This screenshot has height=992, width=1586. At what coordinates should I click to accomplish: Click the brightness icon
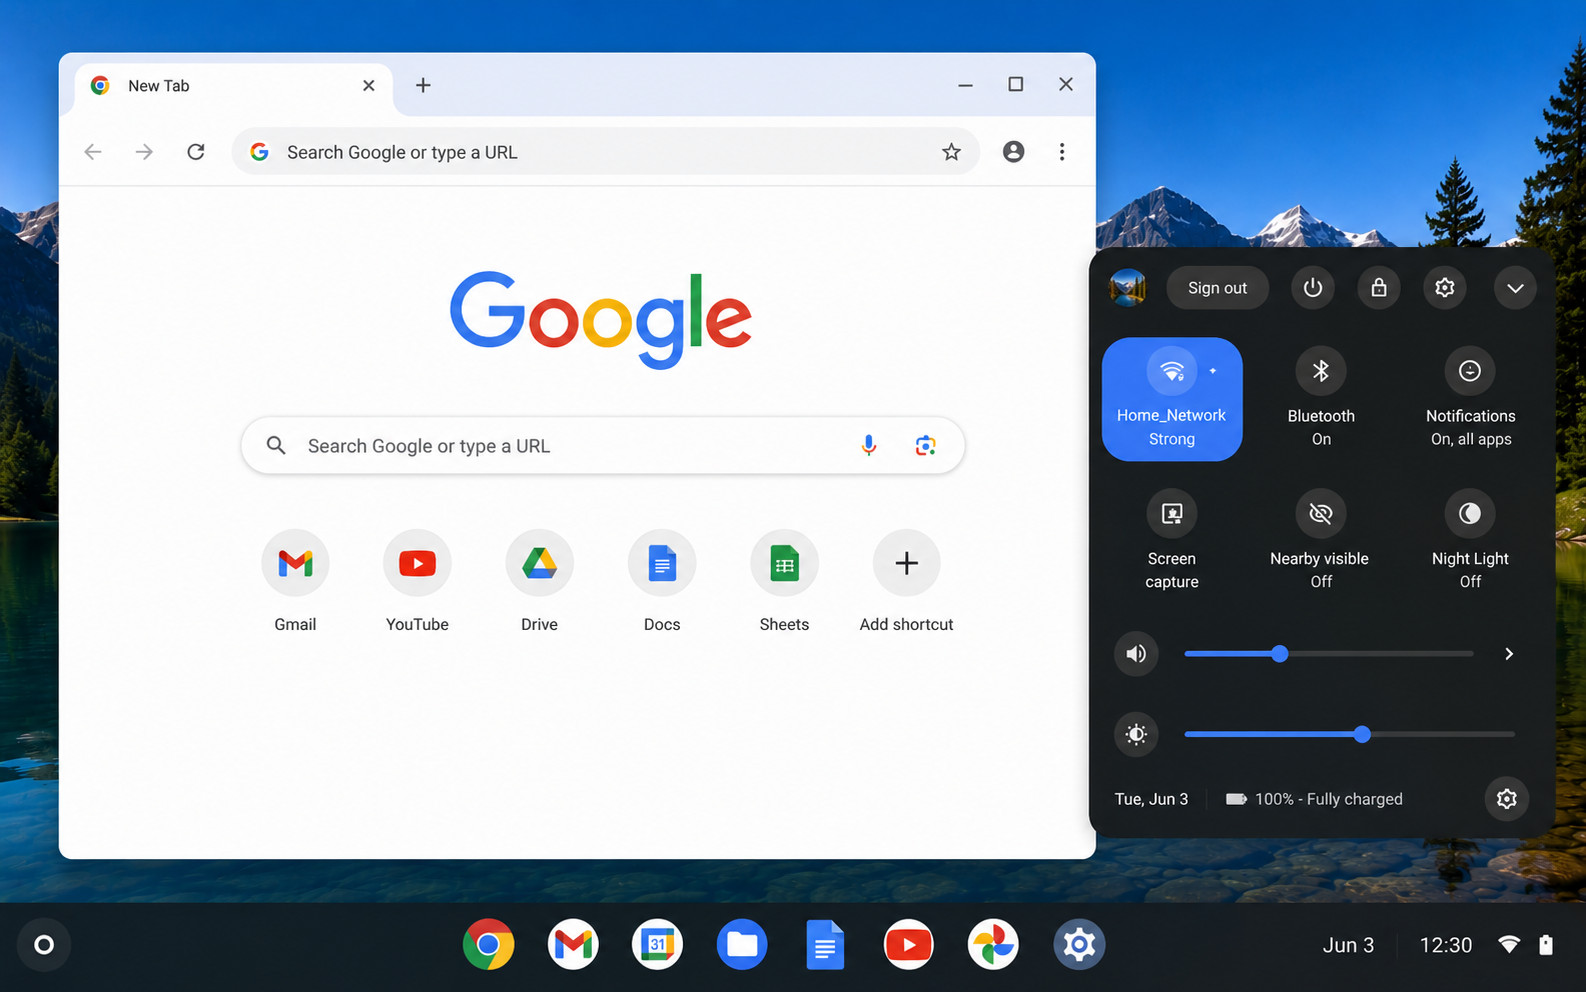[x=1136, y=735]
